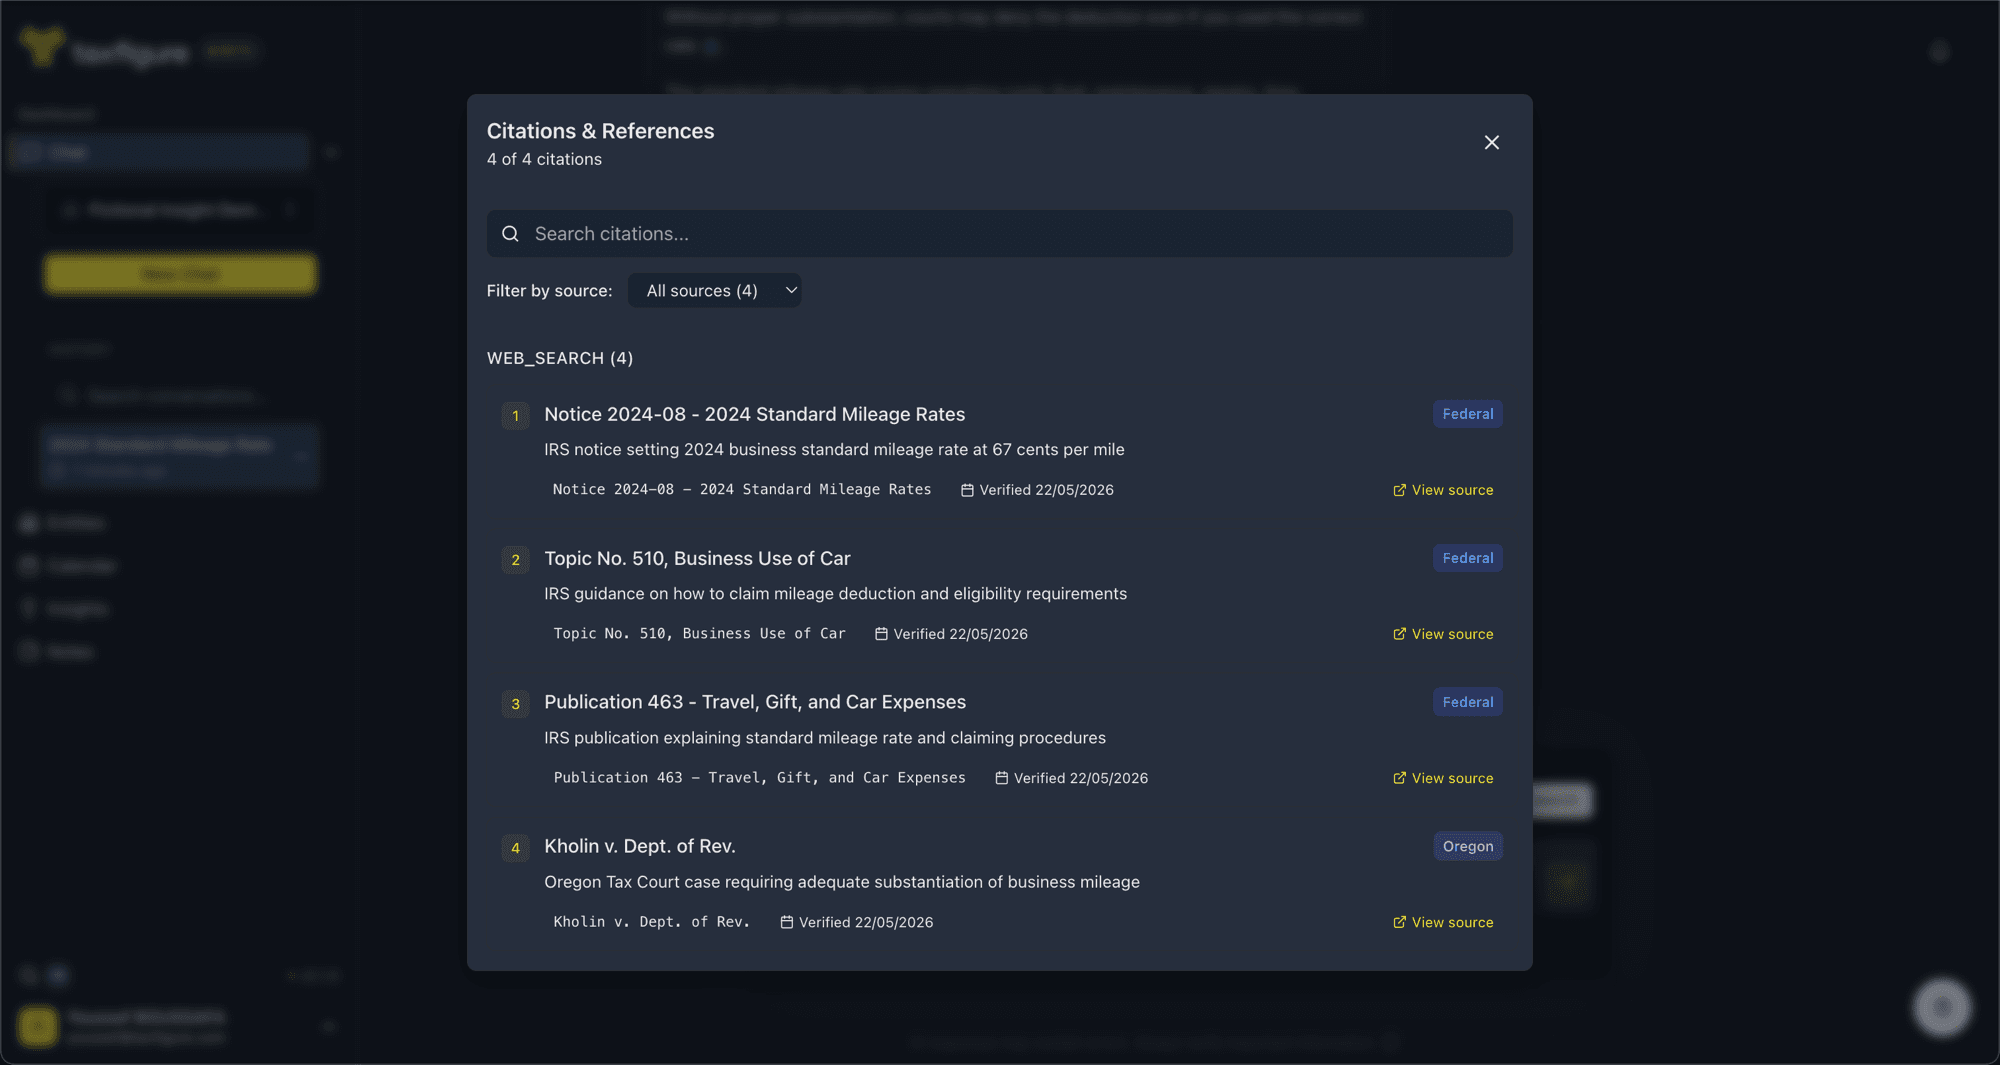Select citation number 2 badge
Viewport: 2000px width, 1065px height.
[x=515, y=560]
